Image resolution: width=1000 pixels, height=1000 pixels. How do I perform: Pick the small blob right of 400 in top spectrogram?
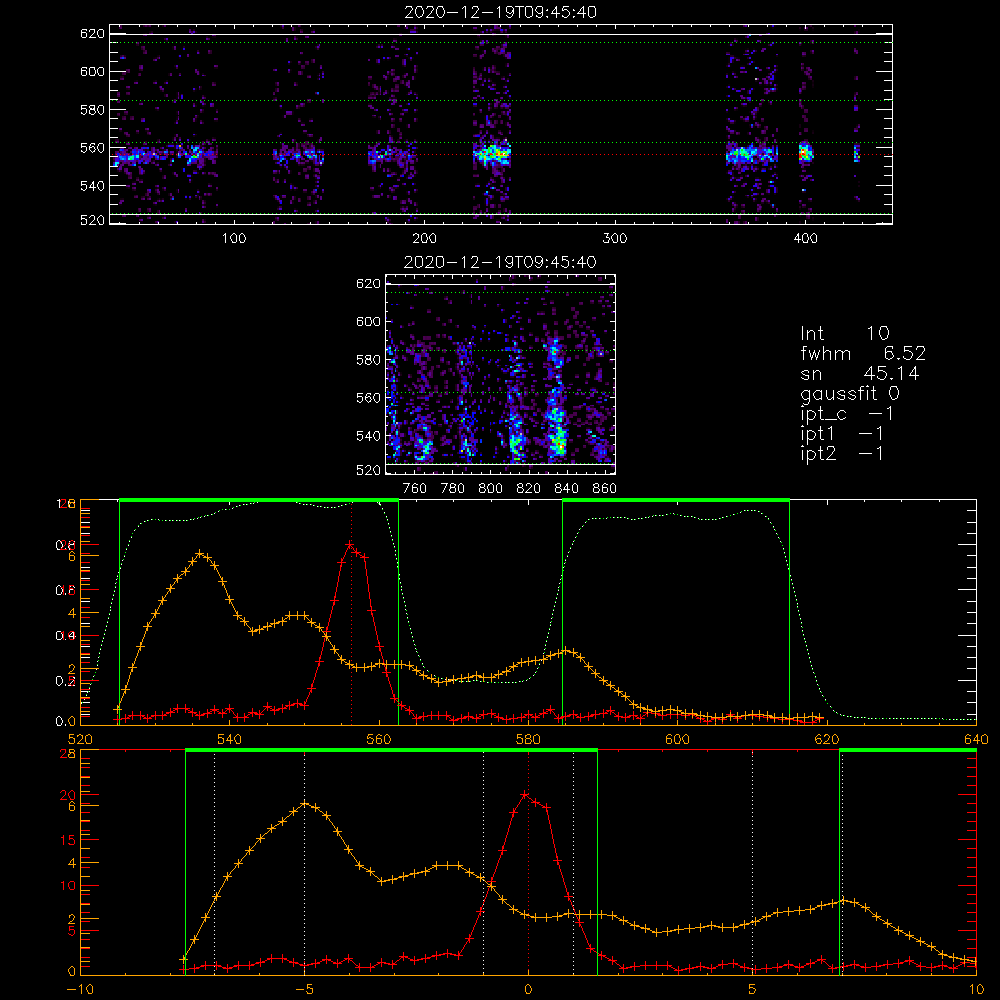[x=857, y=153]
